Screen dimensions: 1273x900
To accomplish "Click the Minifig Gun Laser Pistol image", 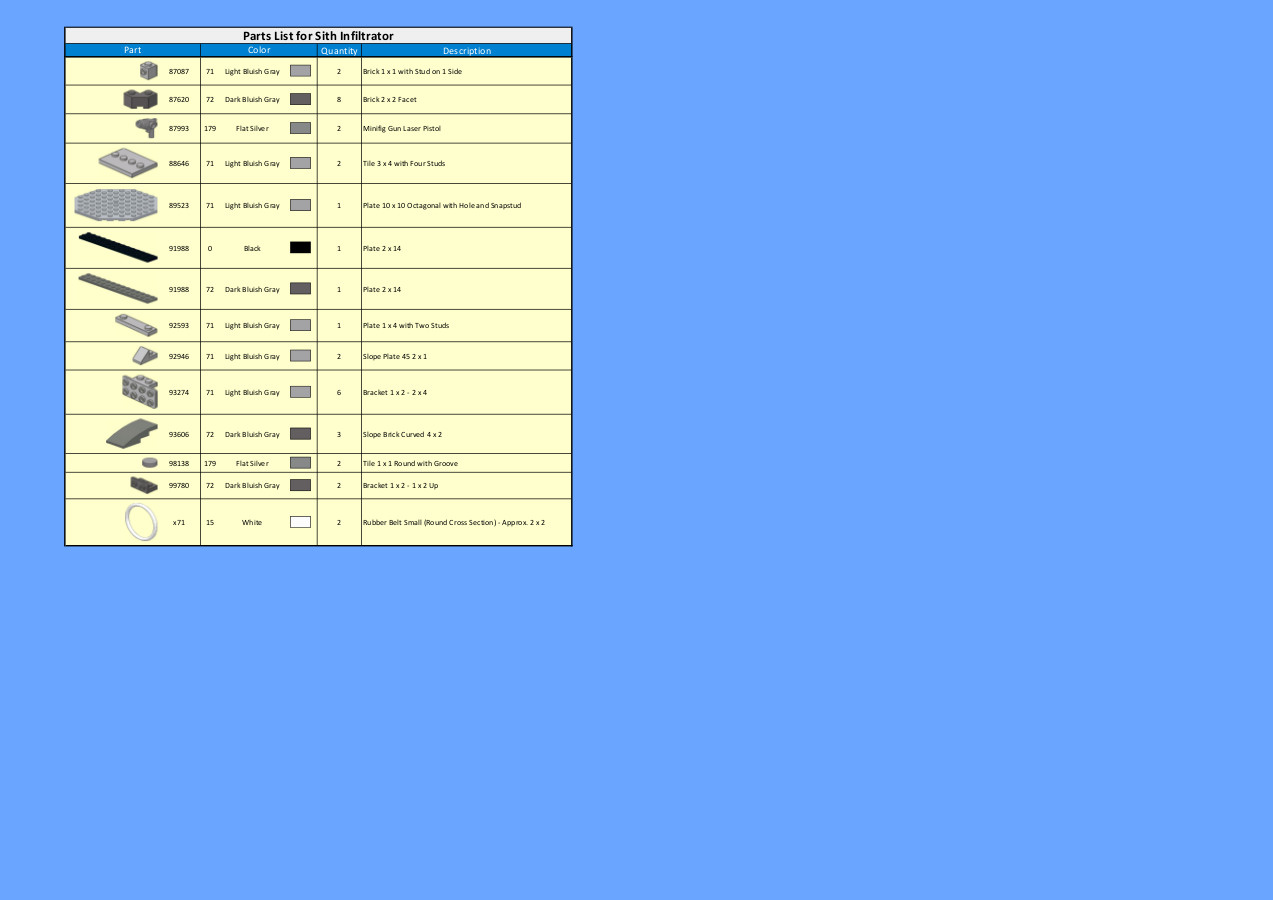I will click(147, 127).
